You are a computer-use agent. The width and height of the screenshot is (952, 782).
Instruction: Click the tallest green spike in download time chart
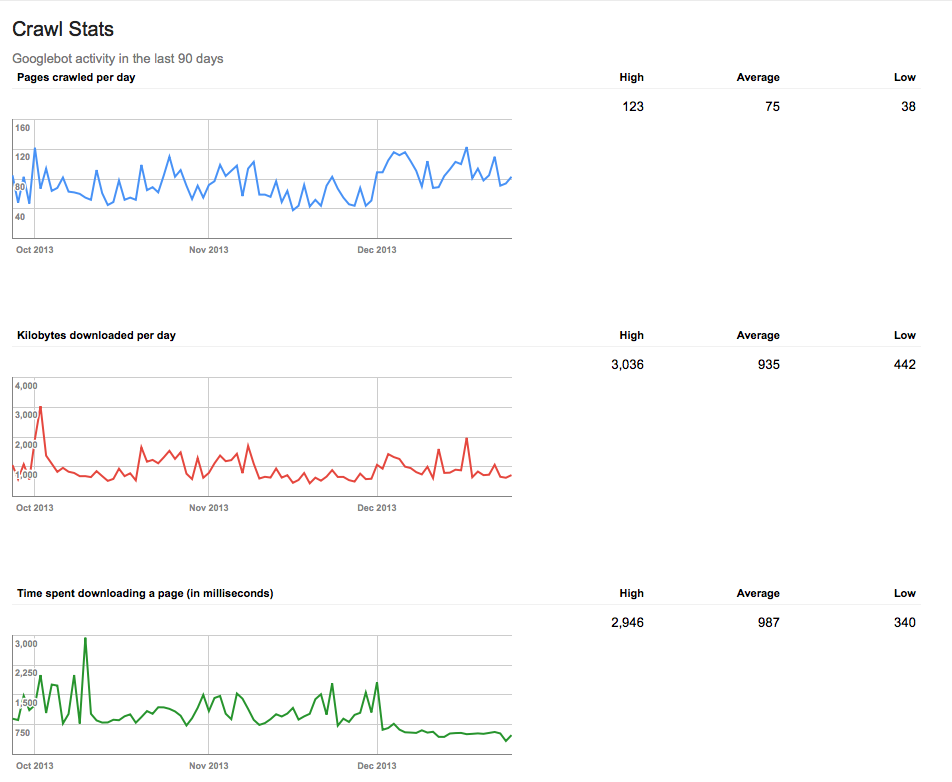coord(85,639)
